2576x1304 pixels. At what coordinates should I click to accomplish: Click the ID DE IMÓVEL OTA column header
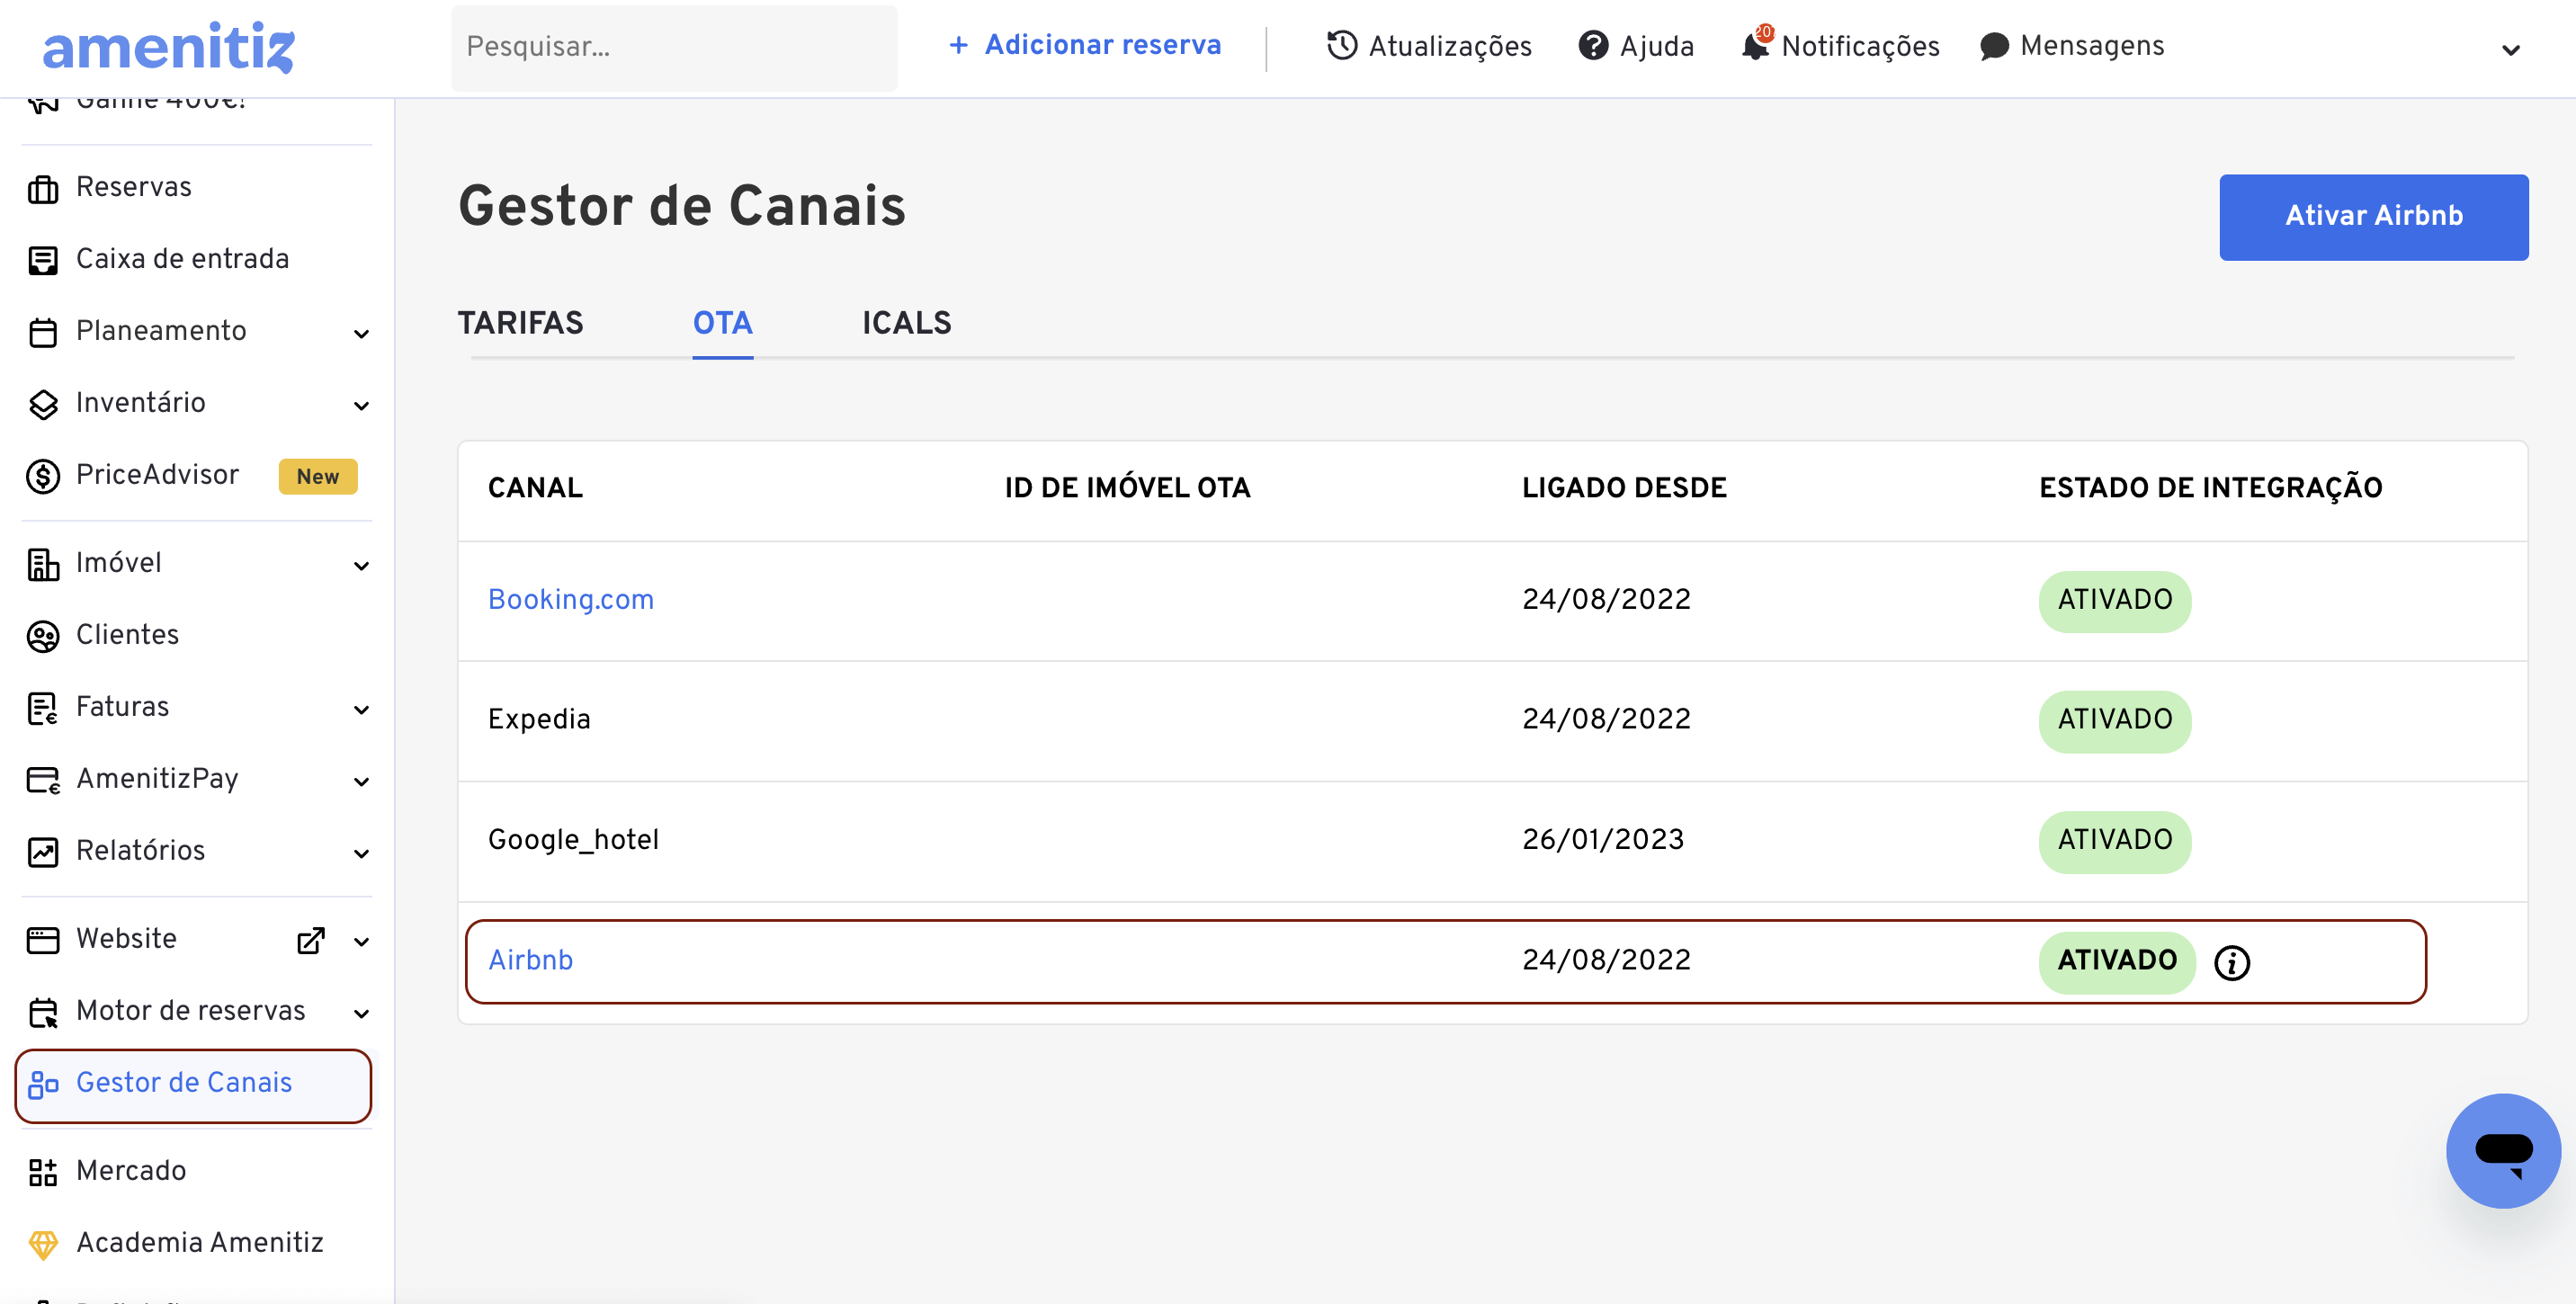click(1127, 488)
